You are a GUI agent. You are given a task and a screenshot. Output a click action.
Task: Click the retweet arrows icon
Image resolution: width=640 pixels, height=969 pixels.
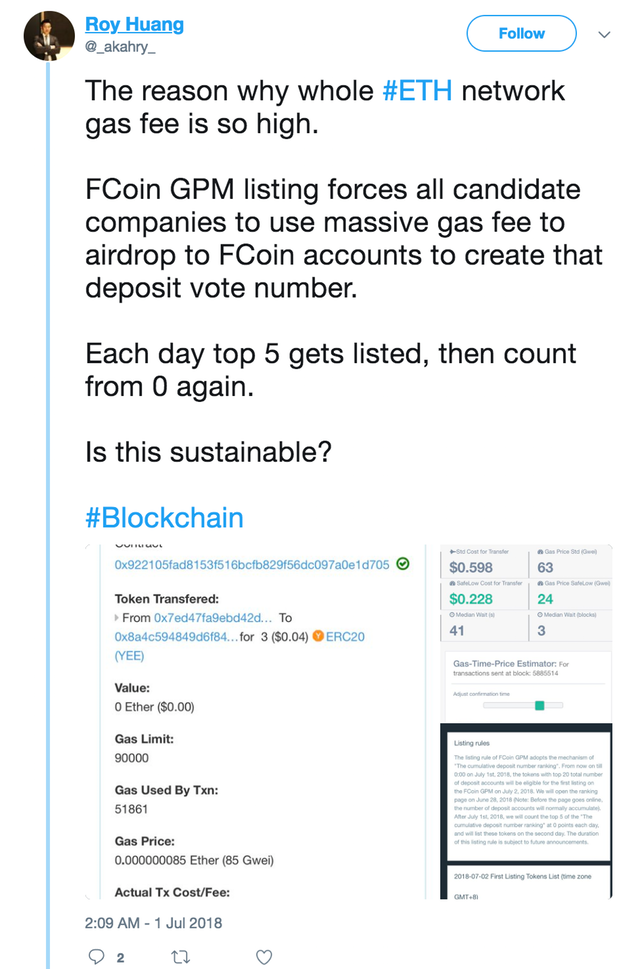coord(181,956)
